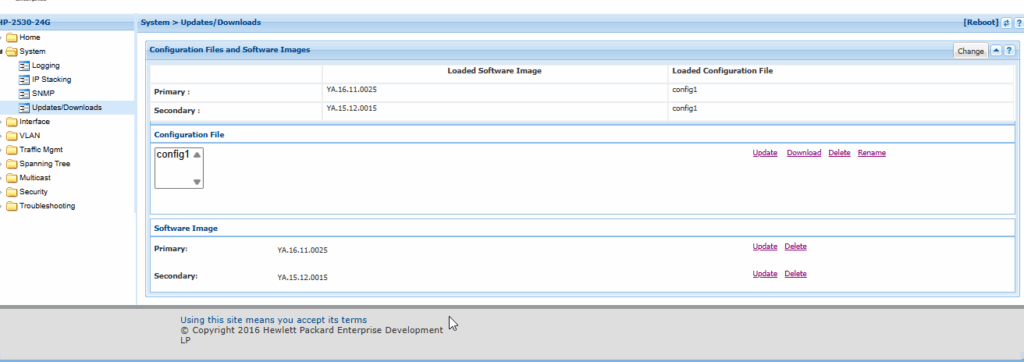Collapse the Configuration Files and Software Images panel
This screenshot has width=1024, height=362.
996,50
